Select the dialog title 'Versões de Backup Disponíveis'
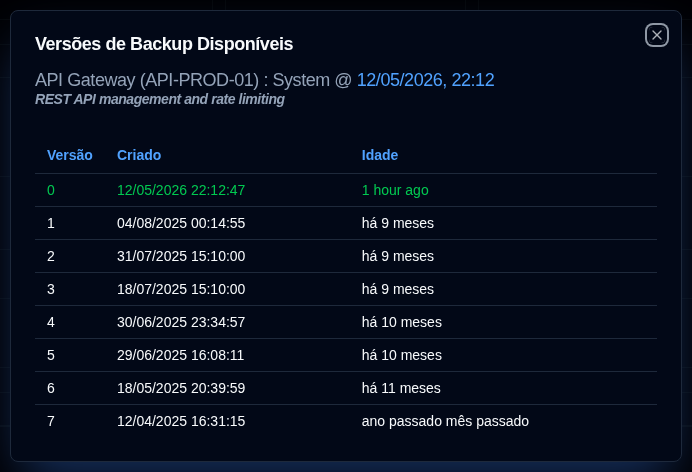 click(x=164, y=44)
